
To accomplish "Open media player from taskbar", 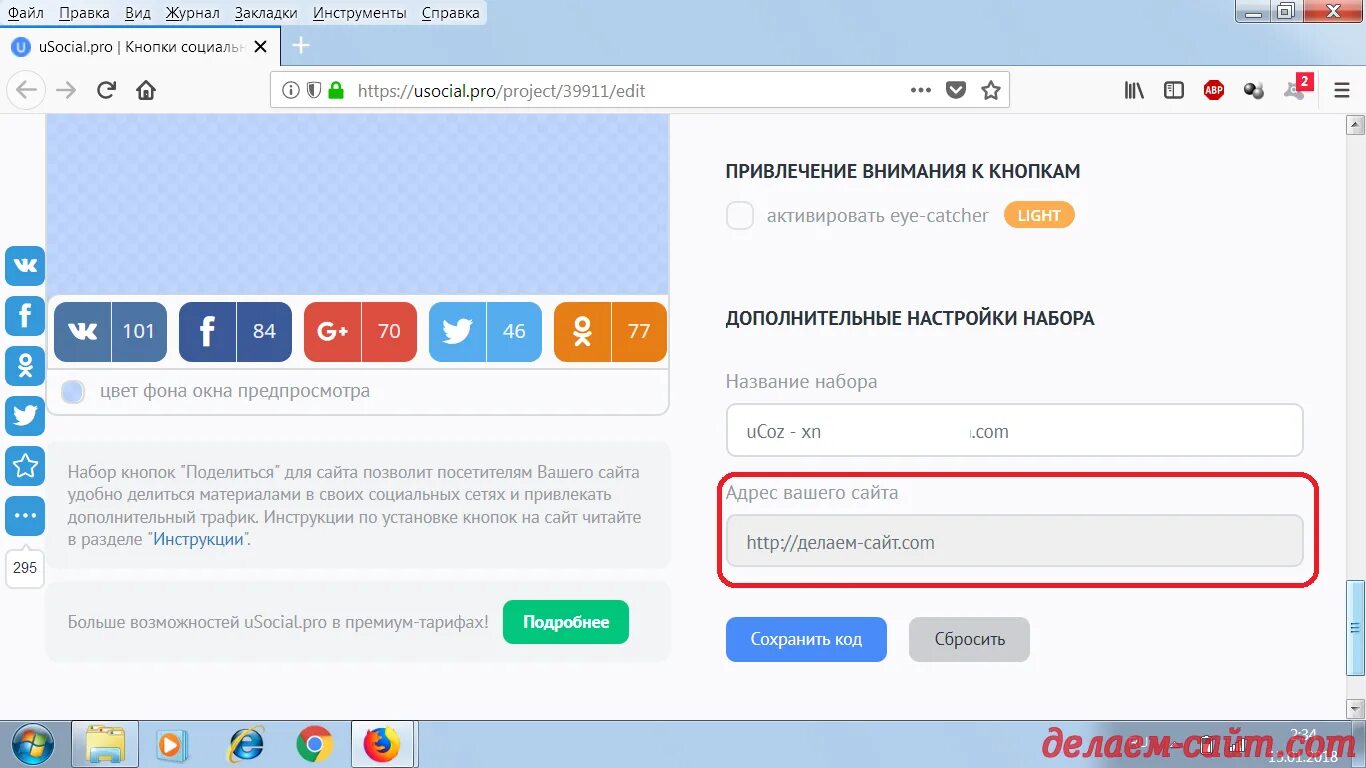I will (x=172, y=745).
